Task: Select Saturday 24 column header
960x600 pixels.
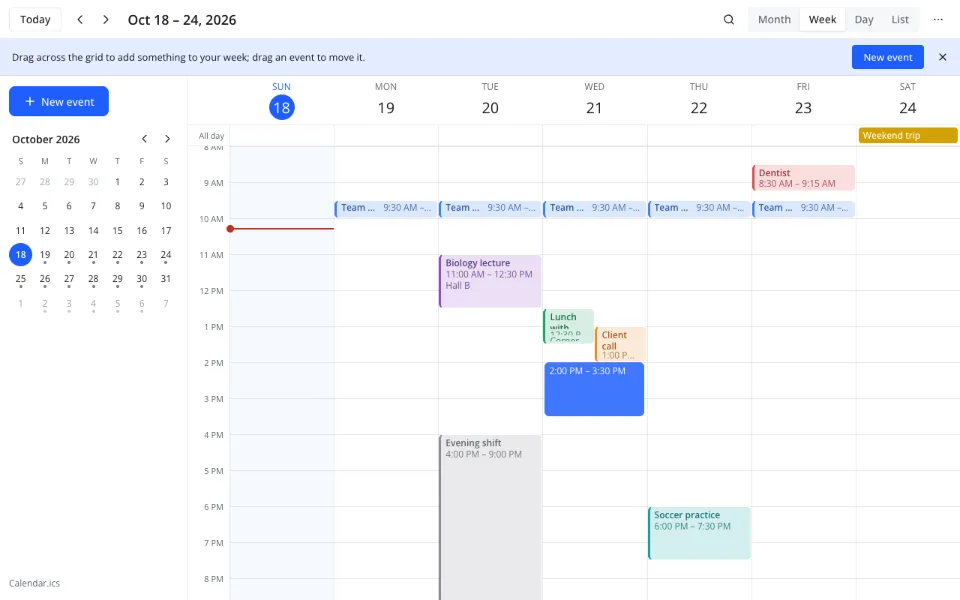Action: [908, 100]
